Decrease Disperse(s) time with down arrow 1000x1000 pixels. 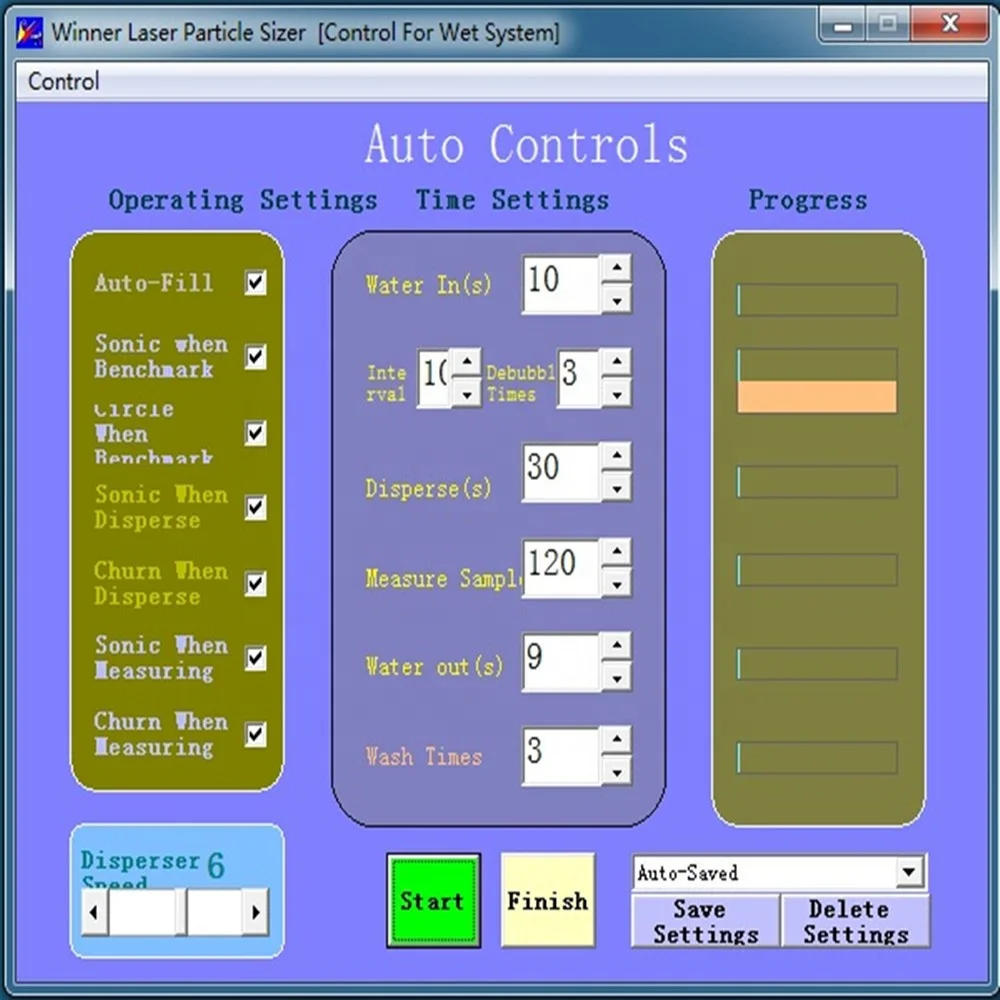point(616,487)
